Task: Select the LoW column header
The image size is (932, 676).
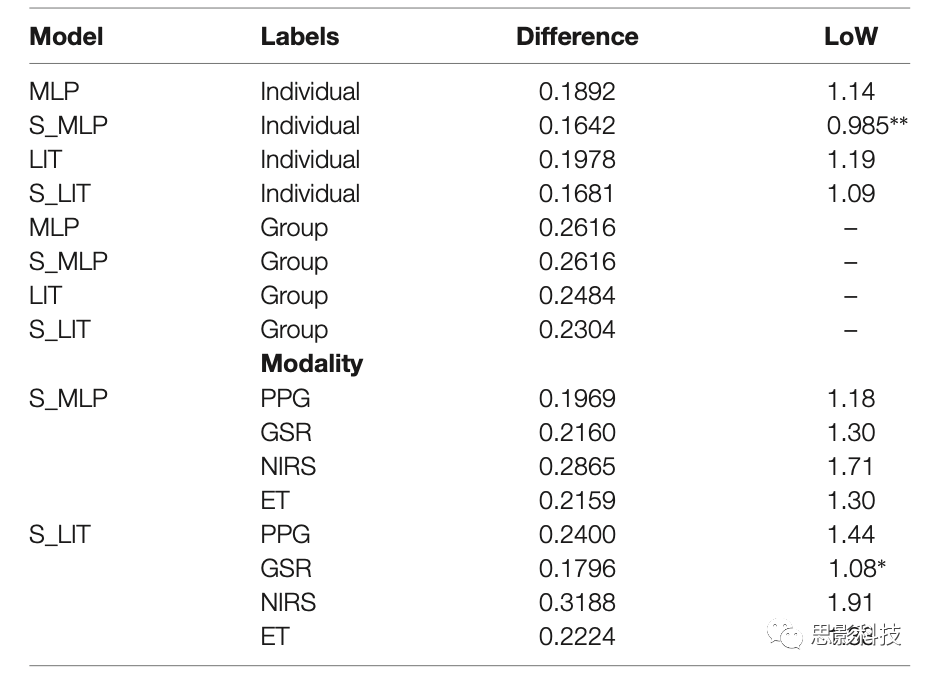Action: (x=850, y=37)
